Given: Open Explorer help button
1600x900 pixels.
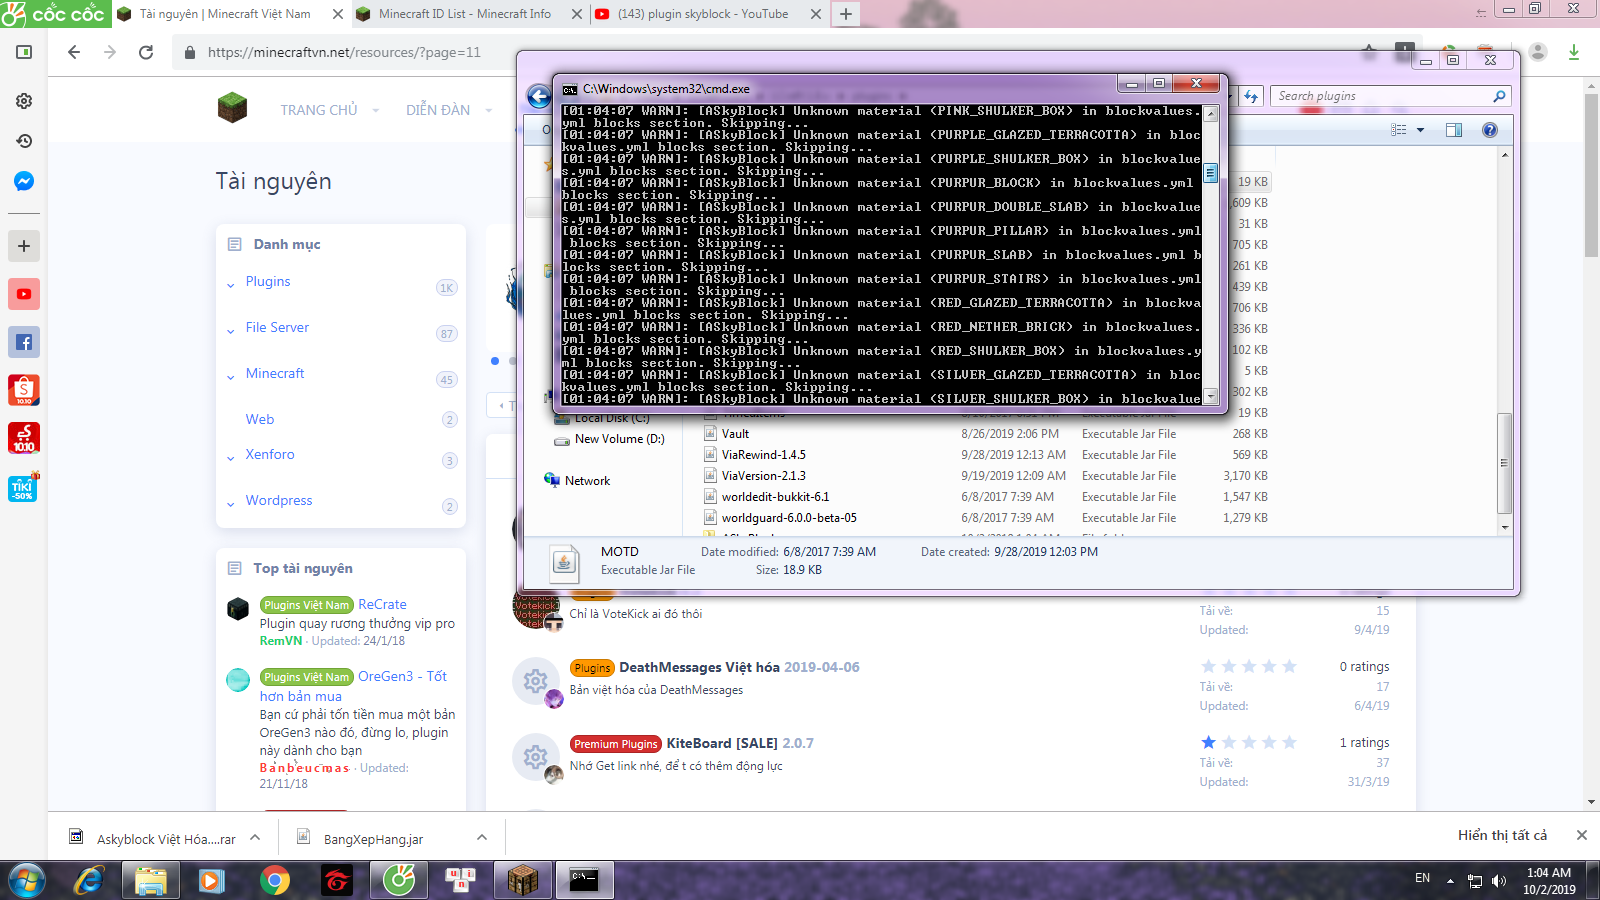Looking at the screenshot, I should coord(1490,130).
